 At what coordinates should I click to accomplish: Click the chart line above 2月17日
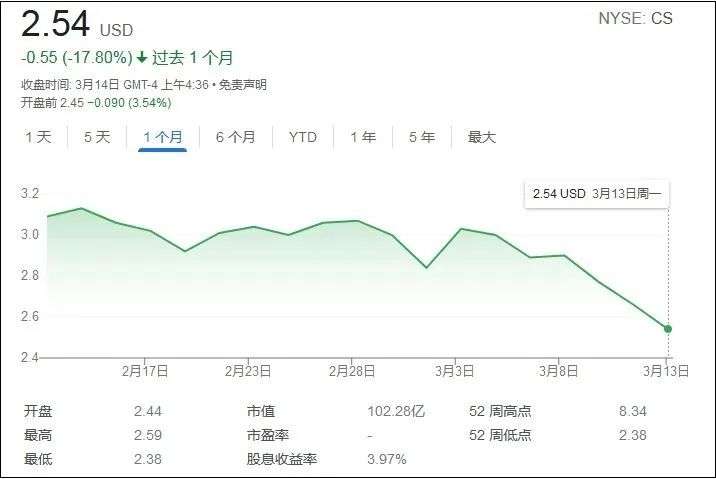click(x=146, y=230)
